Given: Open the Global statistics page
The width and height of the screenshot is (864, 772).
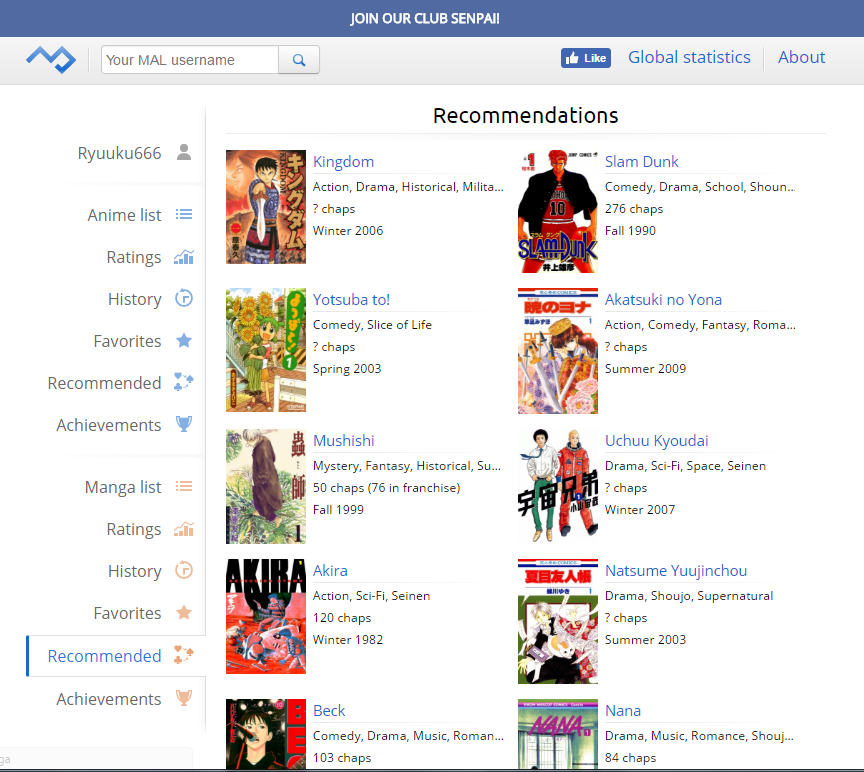Looking at the screenshot, I should [x=689, y=57].
